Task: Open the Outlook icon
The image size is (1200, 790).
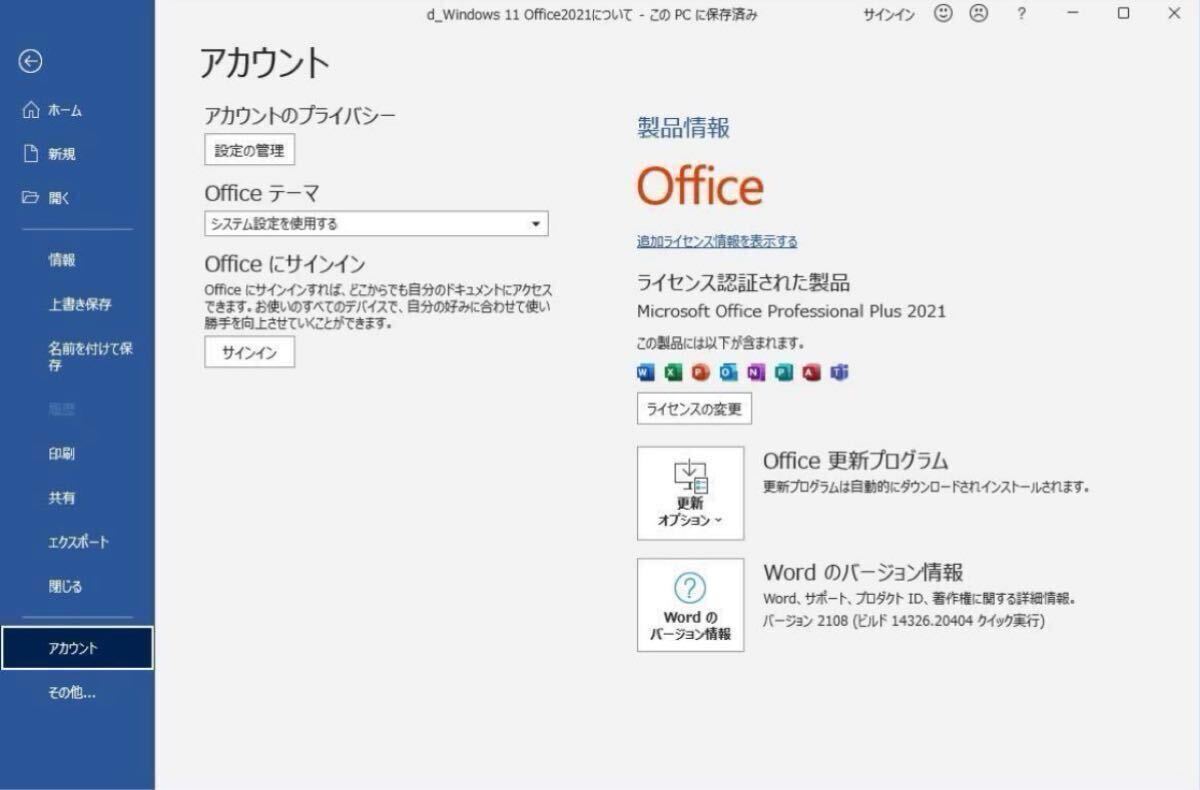Action: (728, 372)
